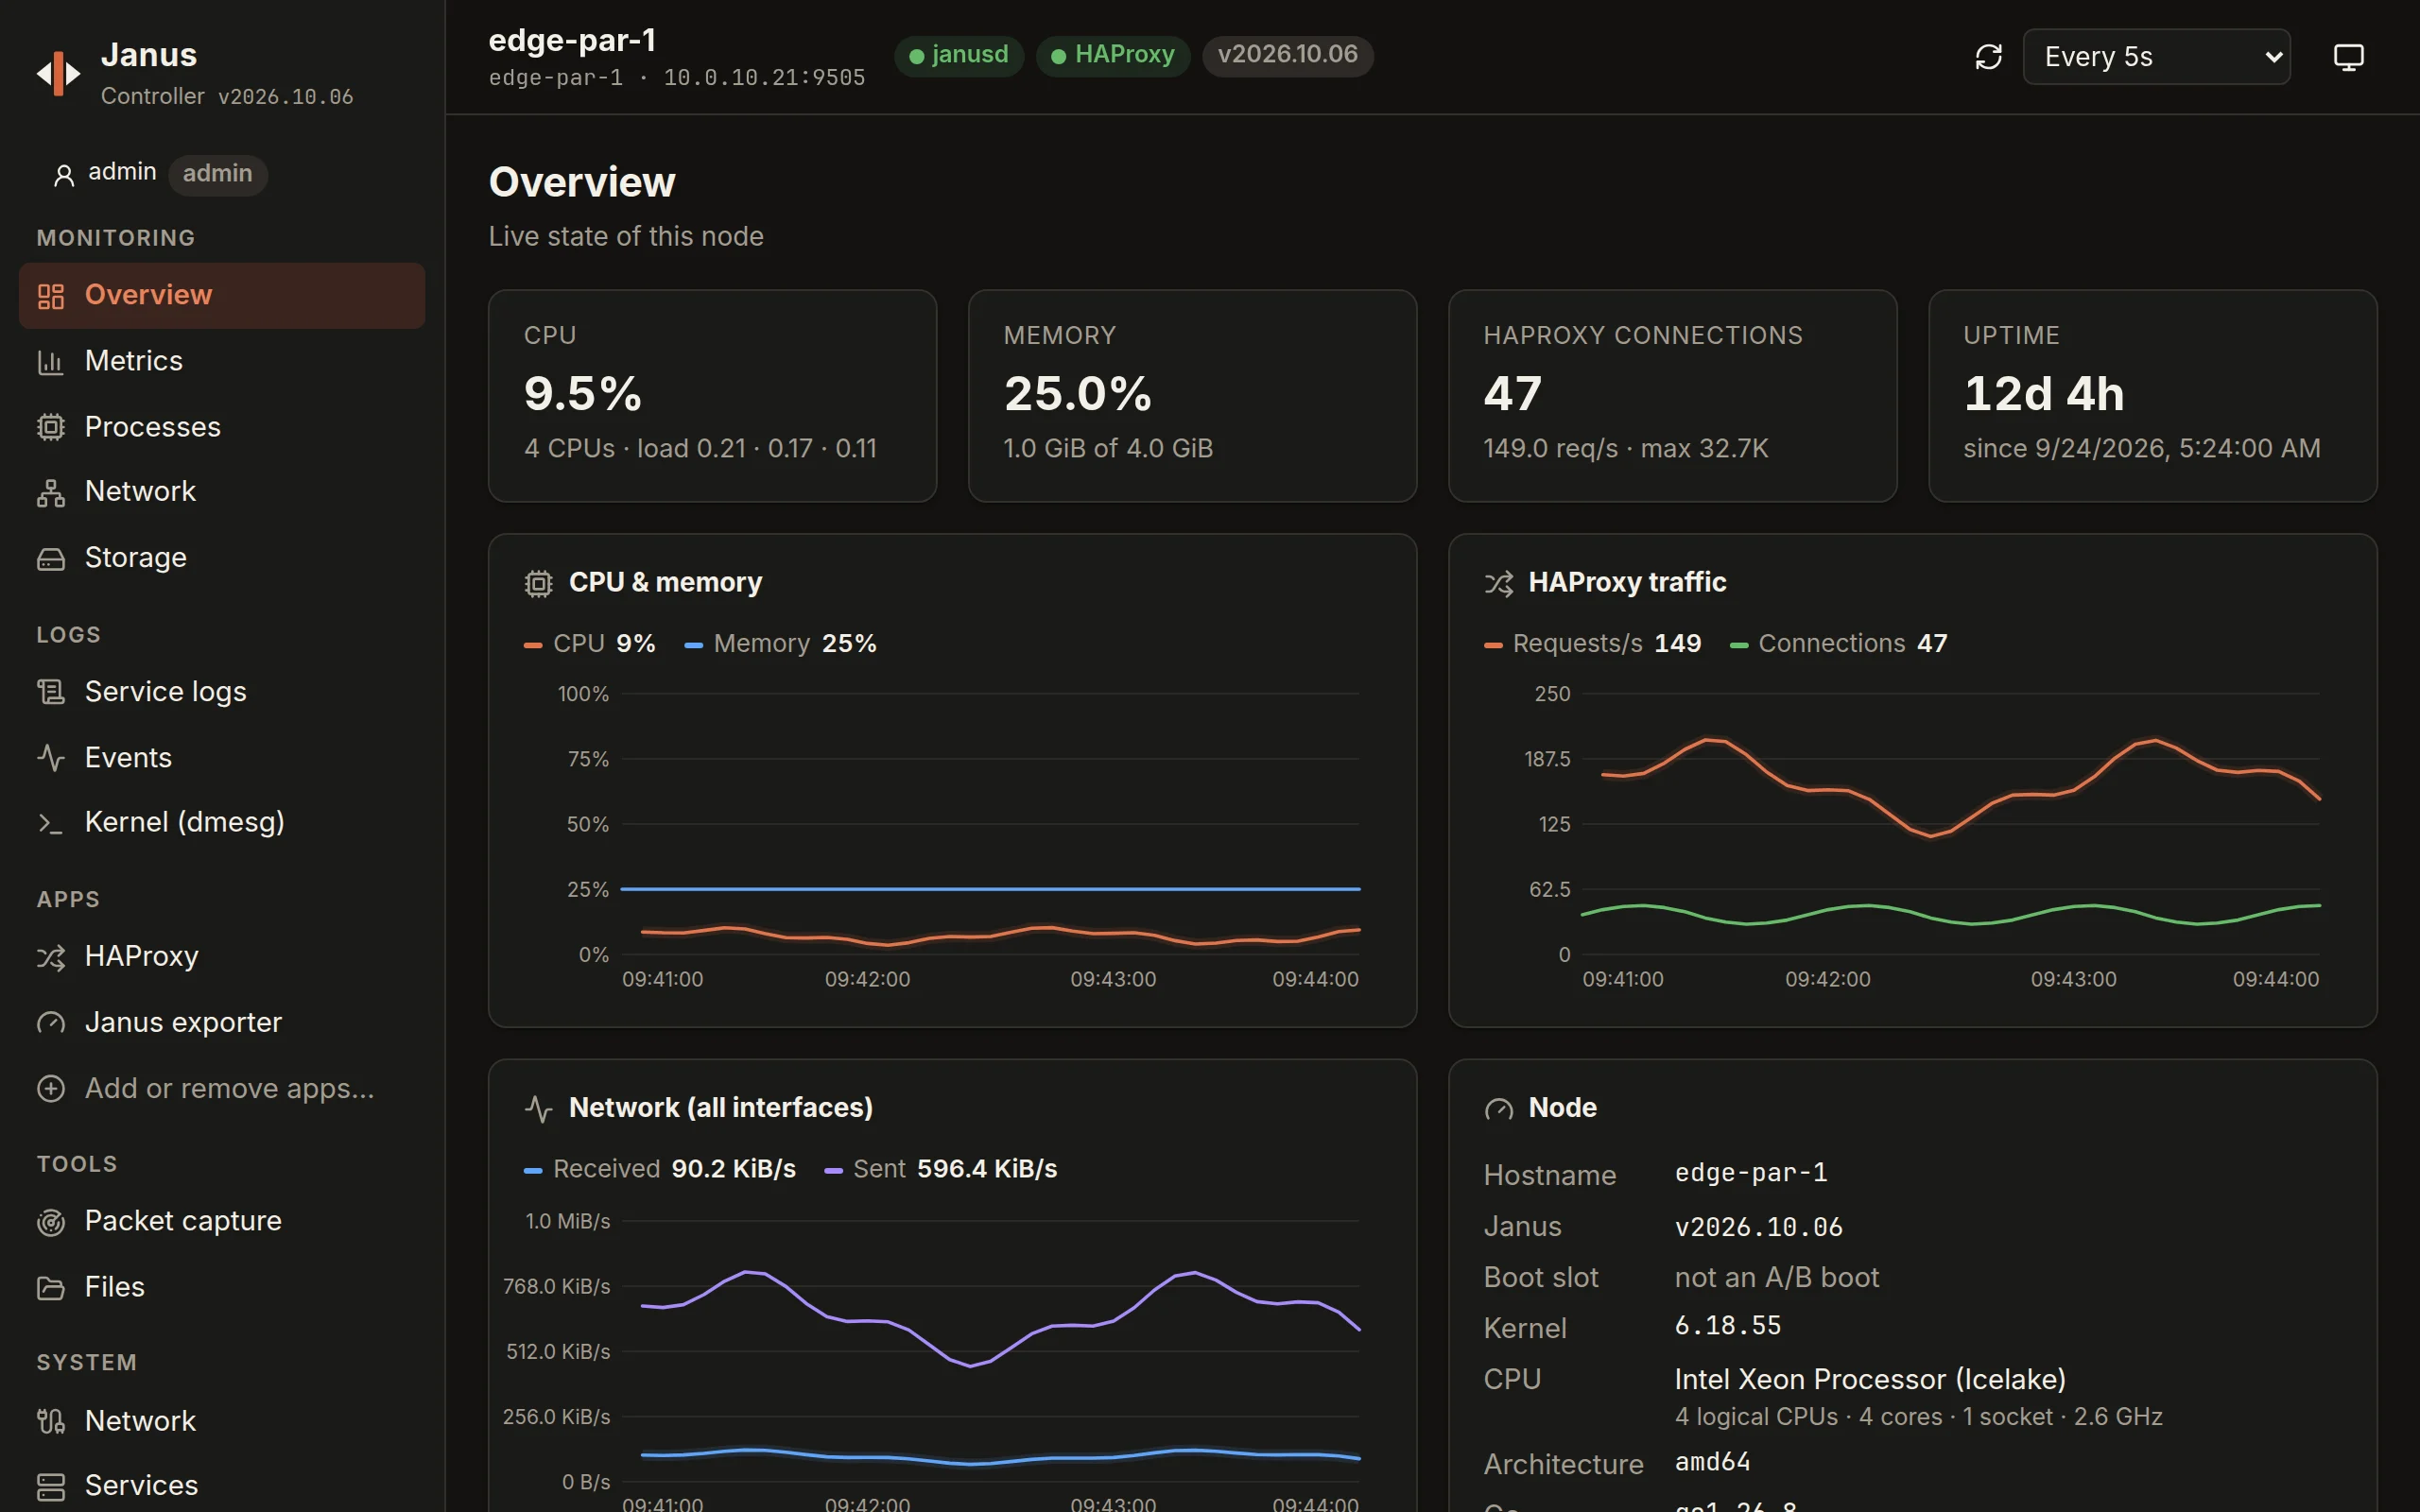
Task: Click the Packet capture radar icon
Action: 51,1222
